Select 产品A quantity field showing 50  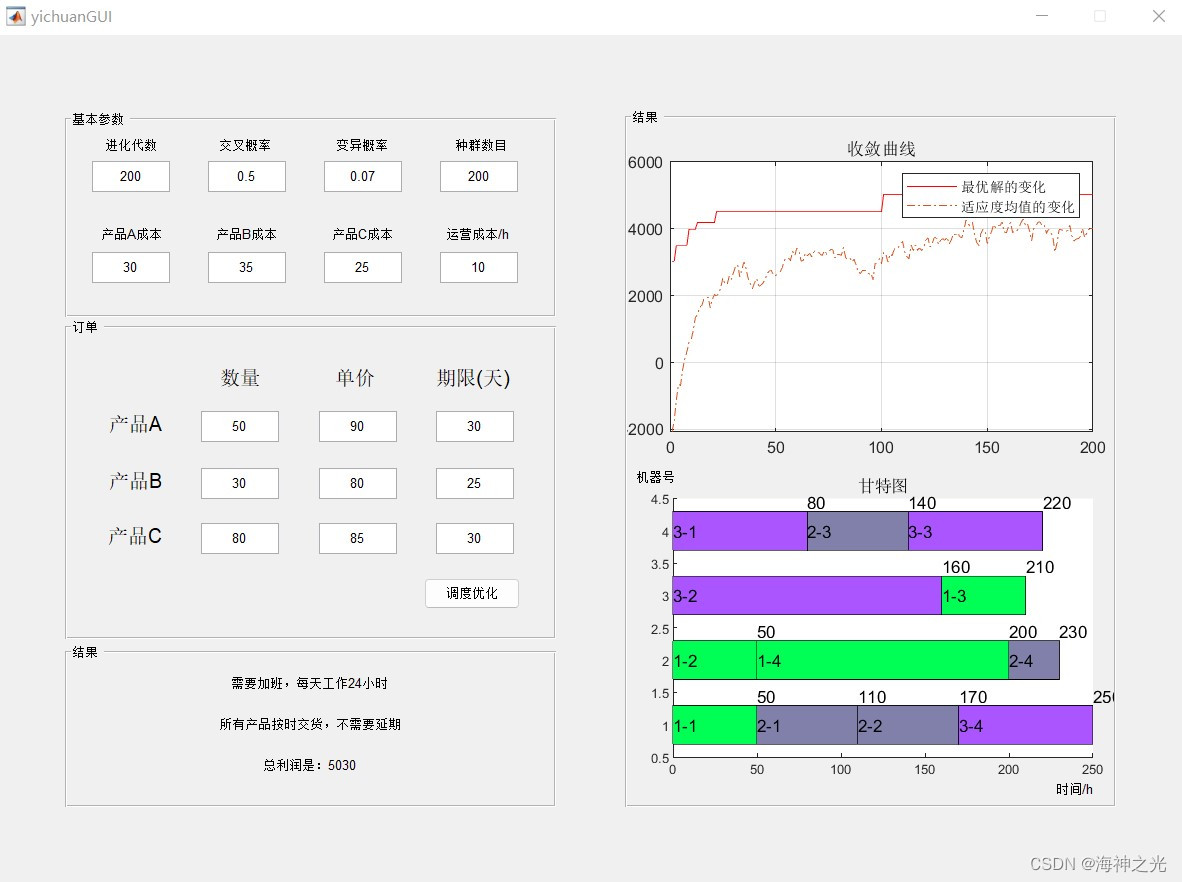(x=239, y=426)
